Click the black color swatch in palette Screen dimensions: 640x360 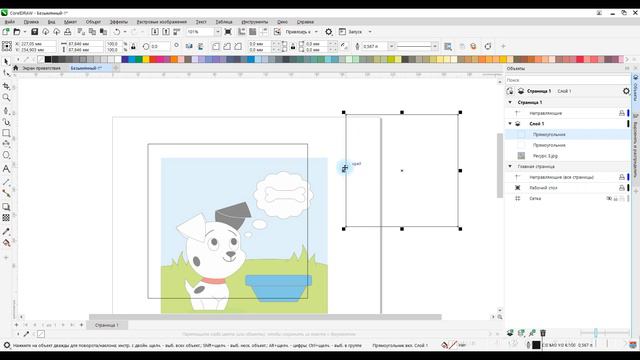click(x=48, y=59)
